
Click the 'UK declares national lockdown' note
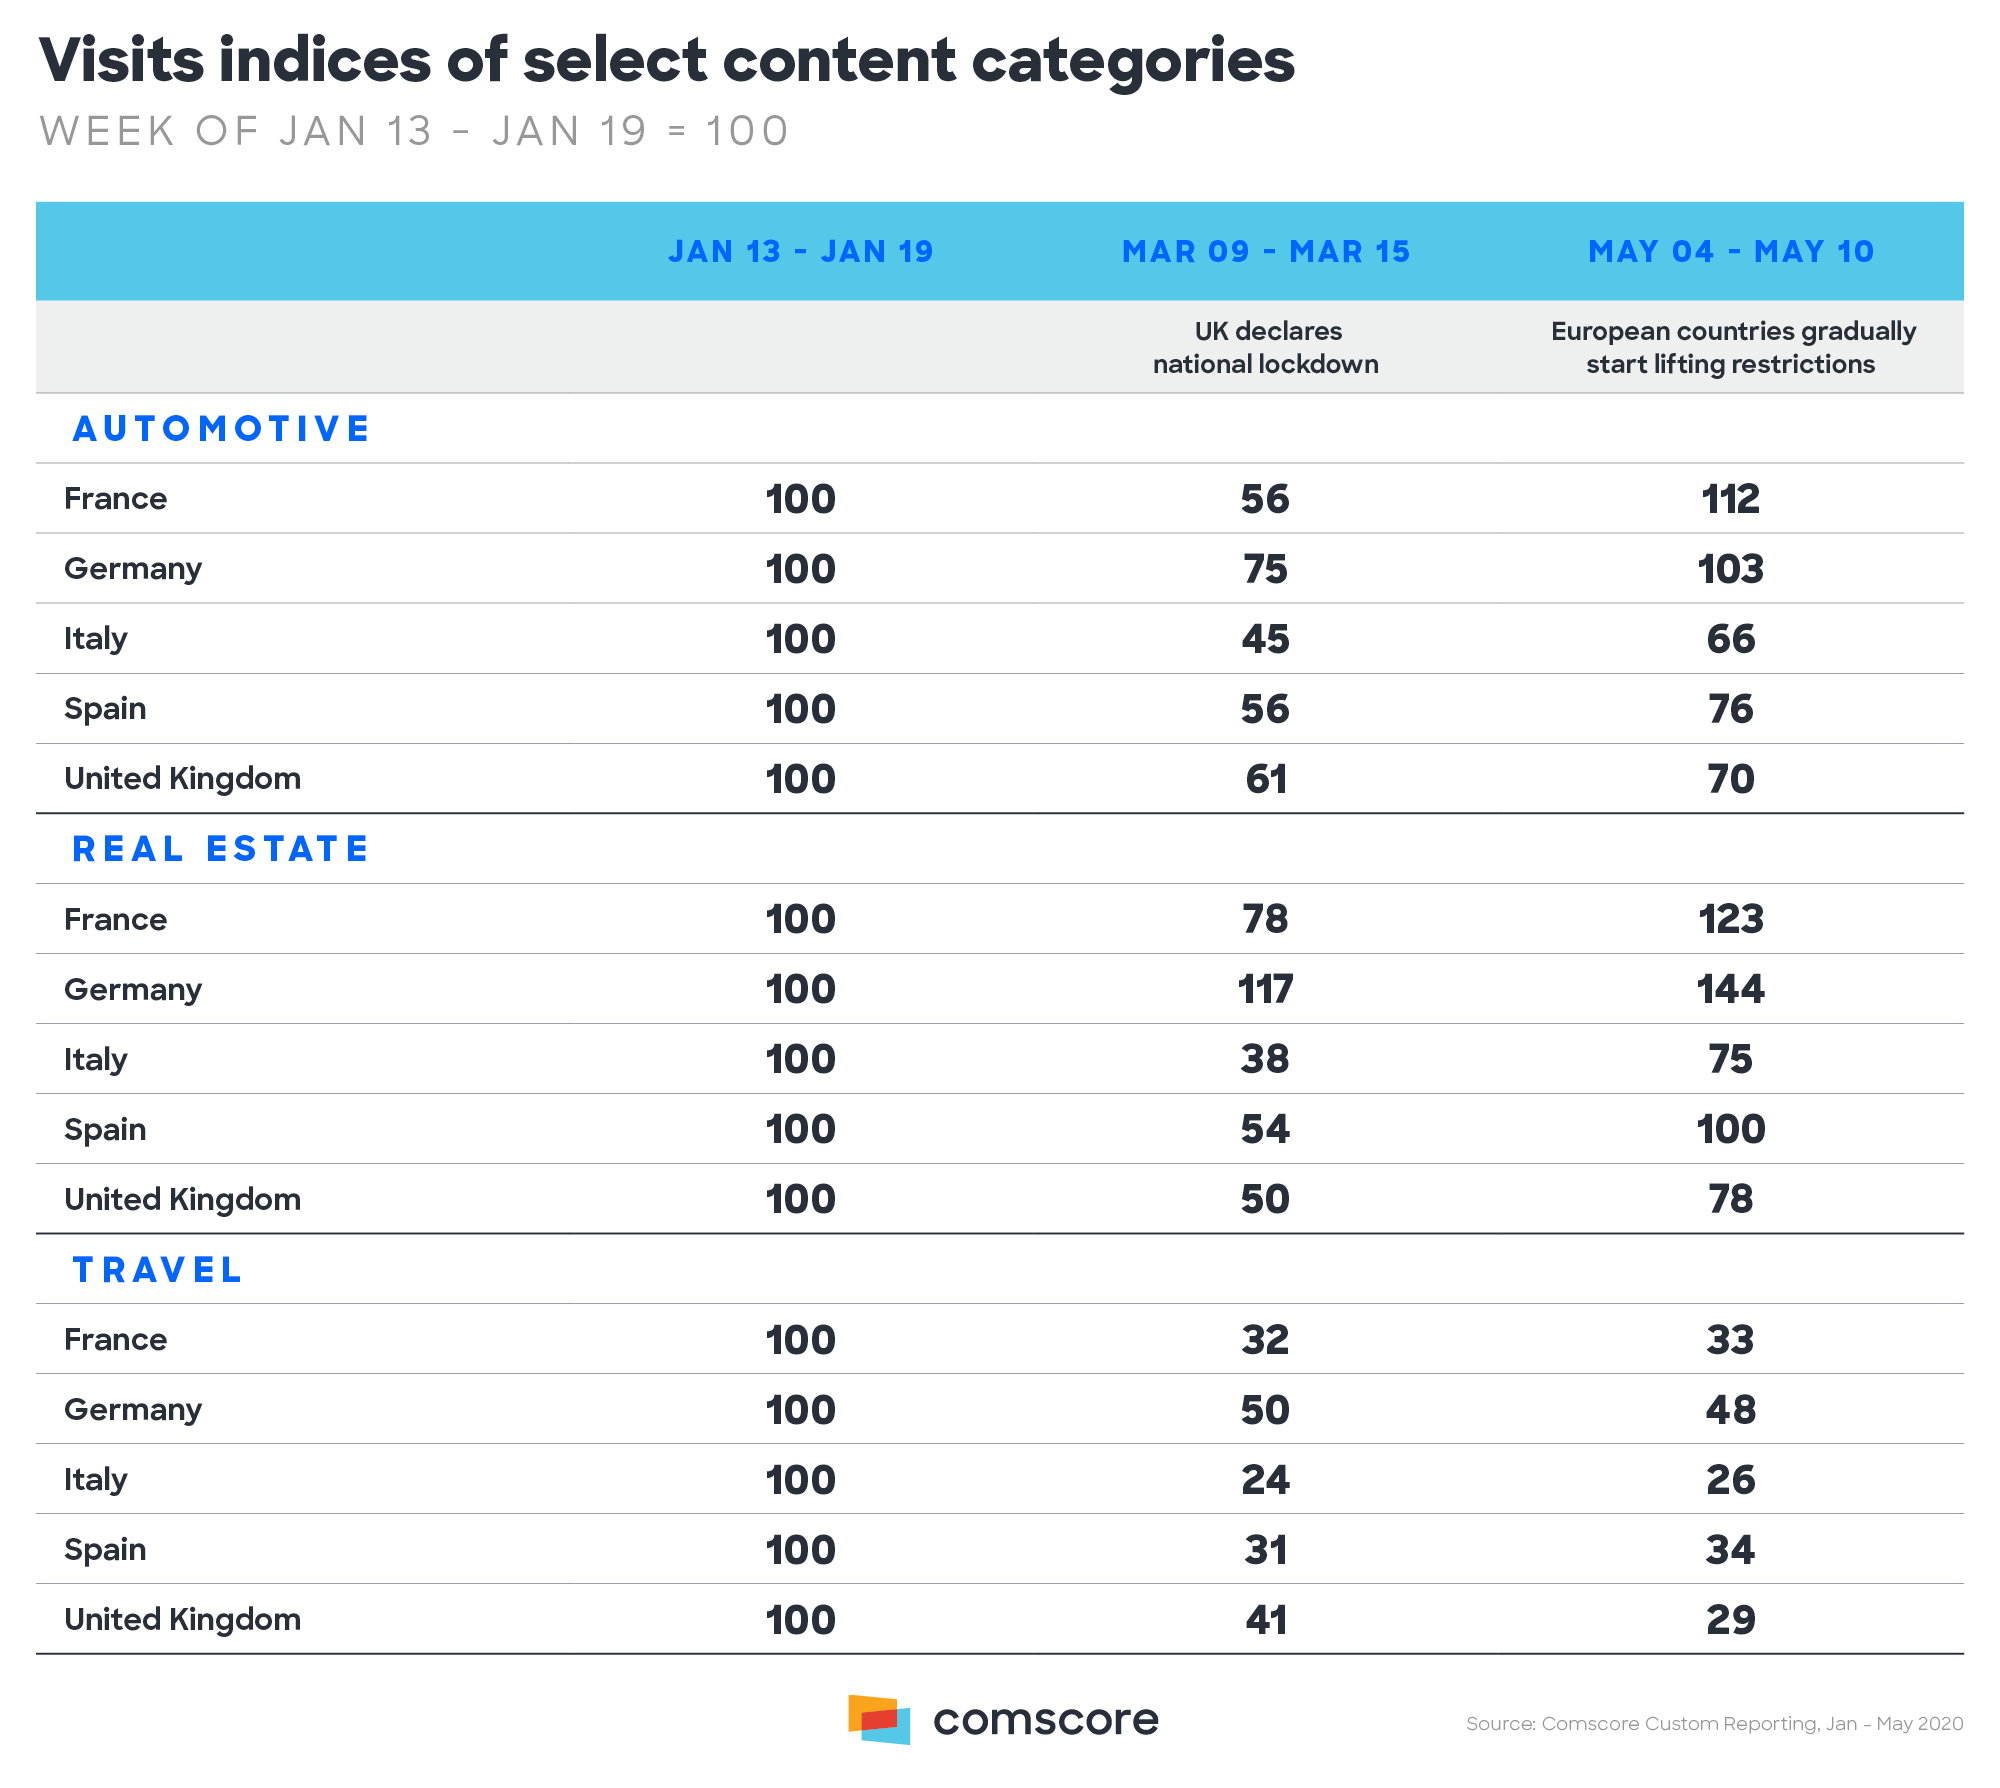pos(1265,347)
